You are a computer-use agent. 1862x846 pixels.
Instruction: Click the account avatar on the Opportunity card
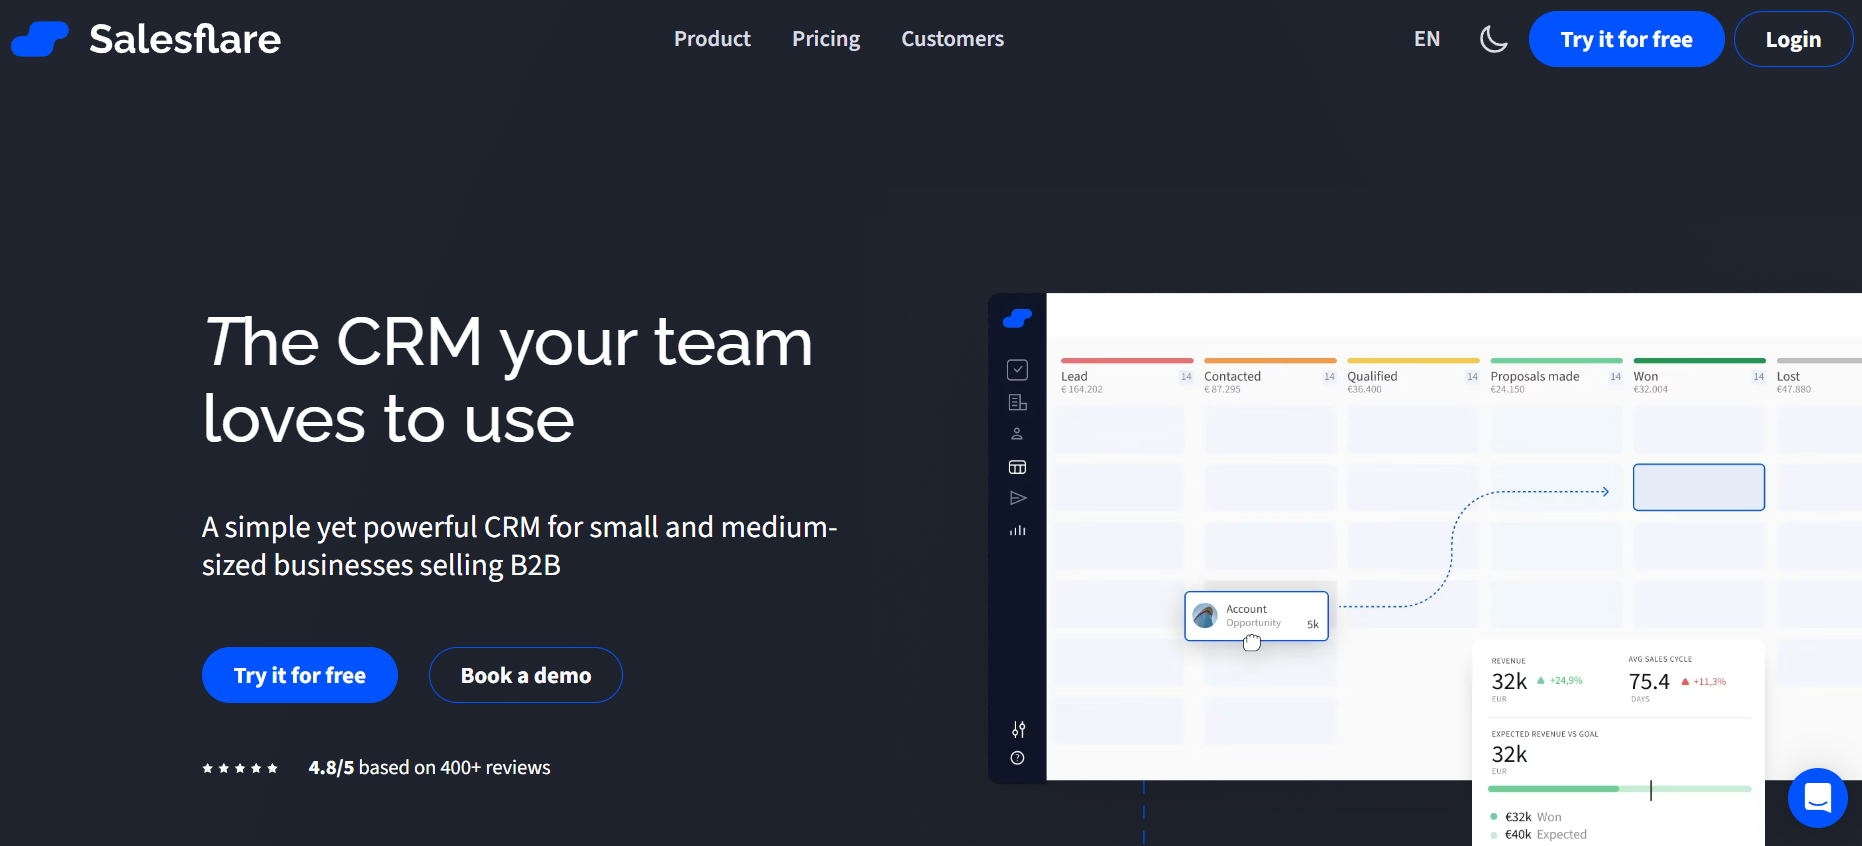point(1205,615)
